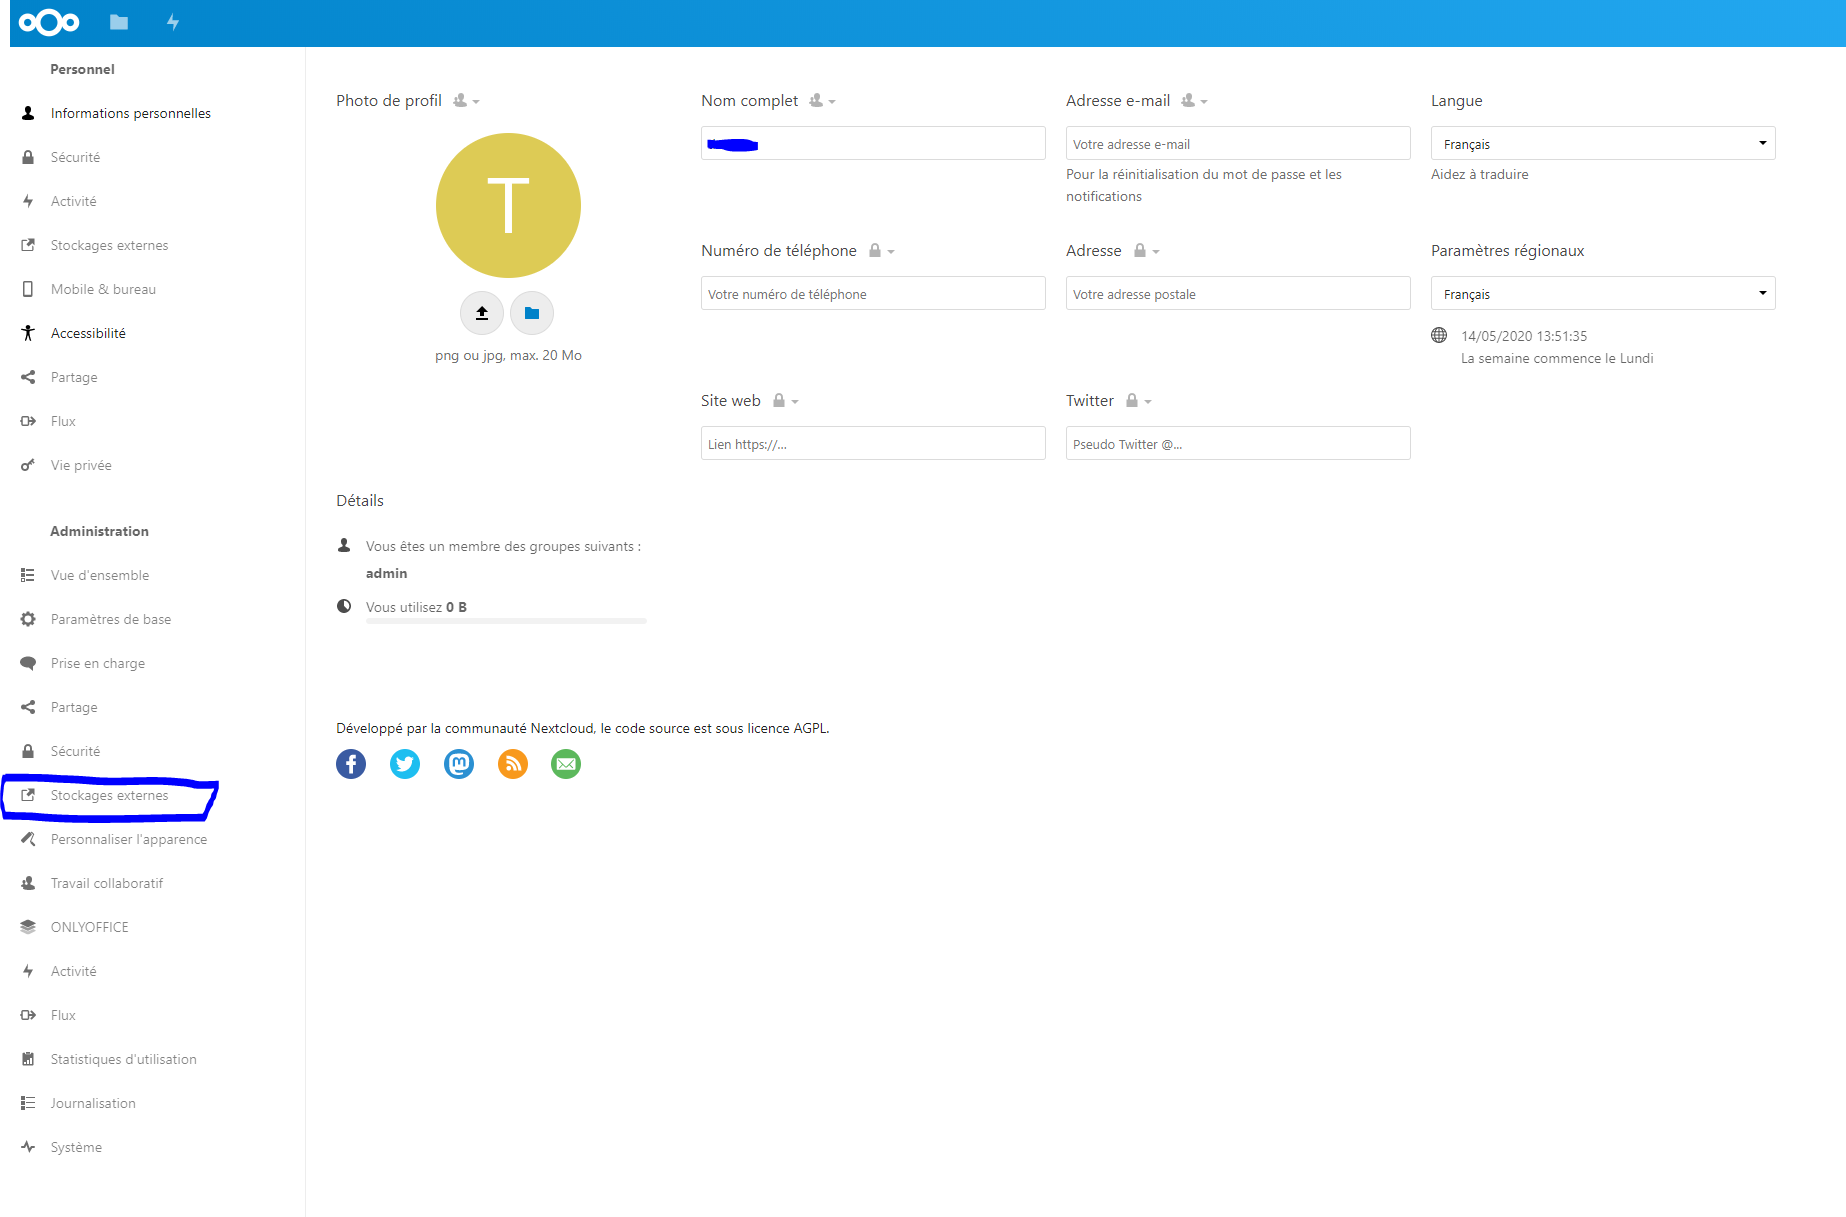Image resolution: width=1846 pixels, height=1217 pixels.
Task: Open Vie privée settings
Action: 81,465
